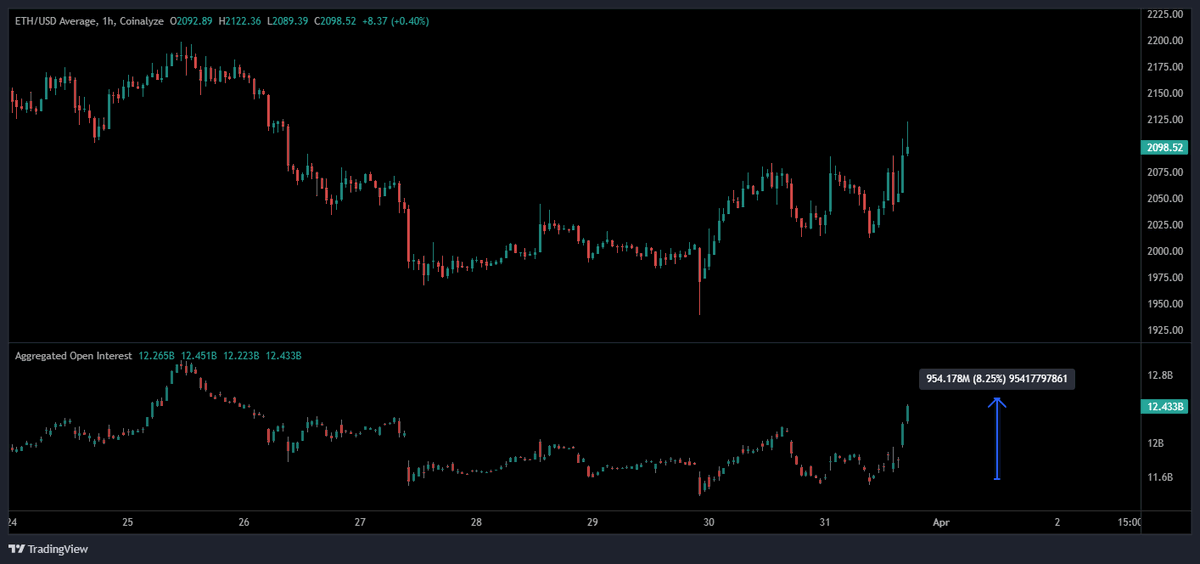Click 2050.00 on the price scale
The image size is (1200, 564).
pos(1166,199)
